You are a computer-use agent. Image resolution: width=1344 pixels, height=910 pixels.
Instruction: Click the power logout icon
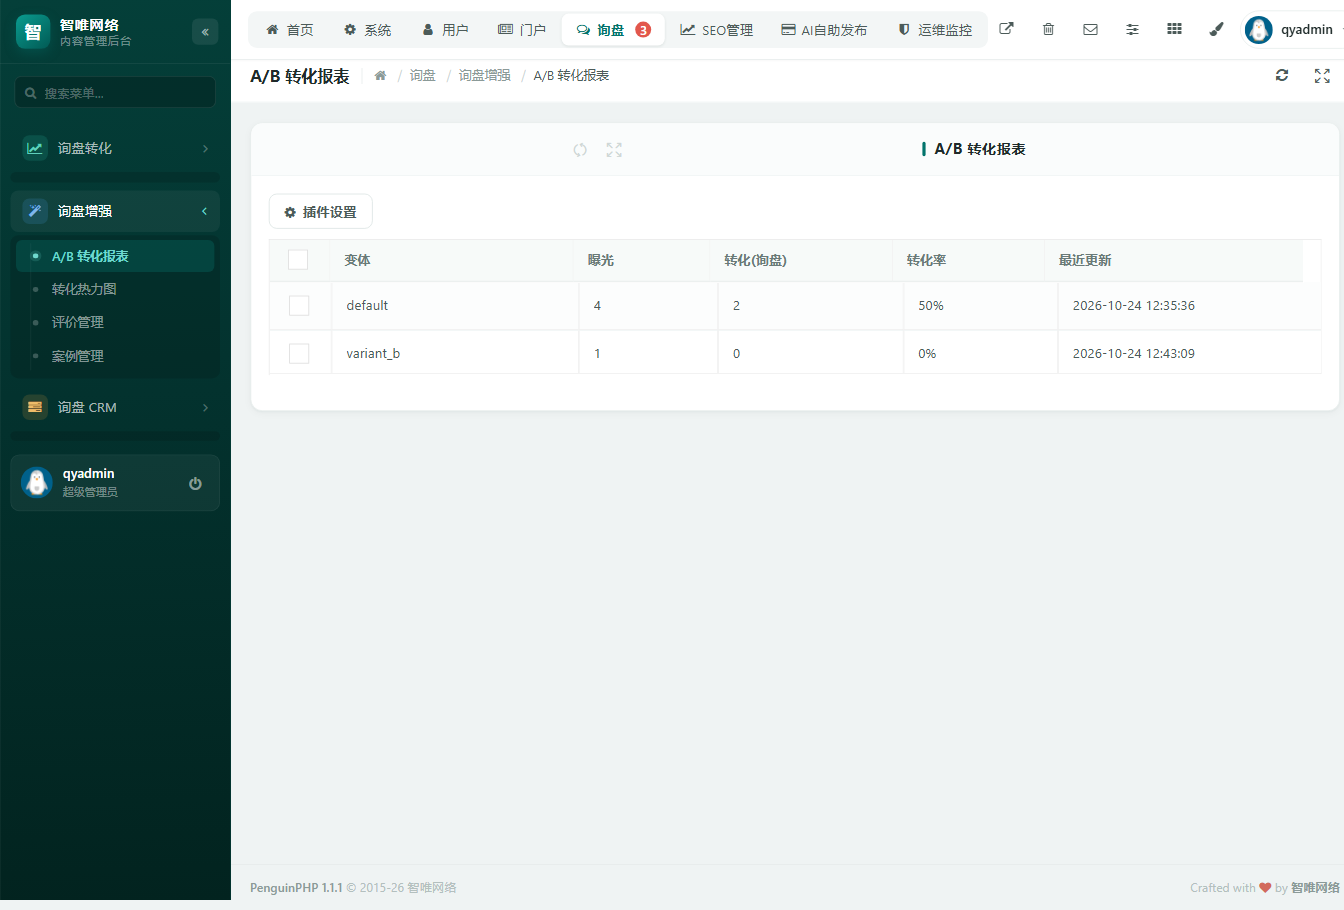point(195,483)
